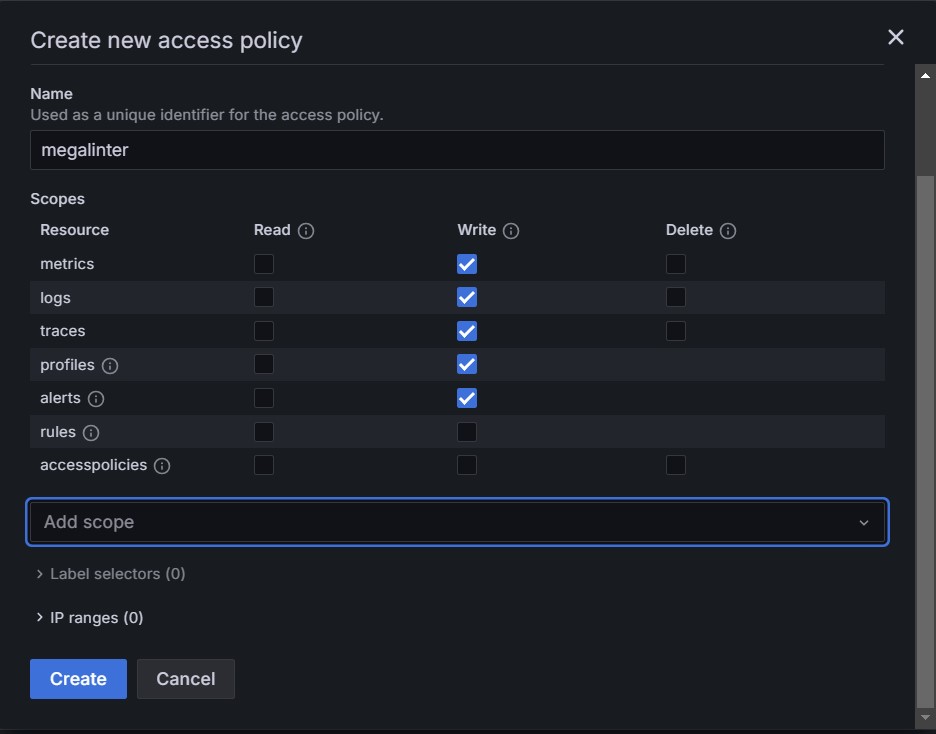
Task: Click the info icon next to rules
Action: coord(91,433)
